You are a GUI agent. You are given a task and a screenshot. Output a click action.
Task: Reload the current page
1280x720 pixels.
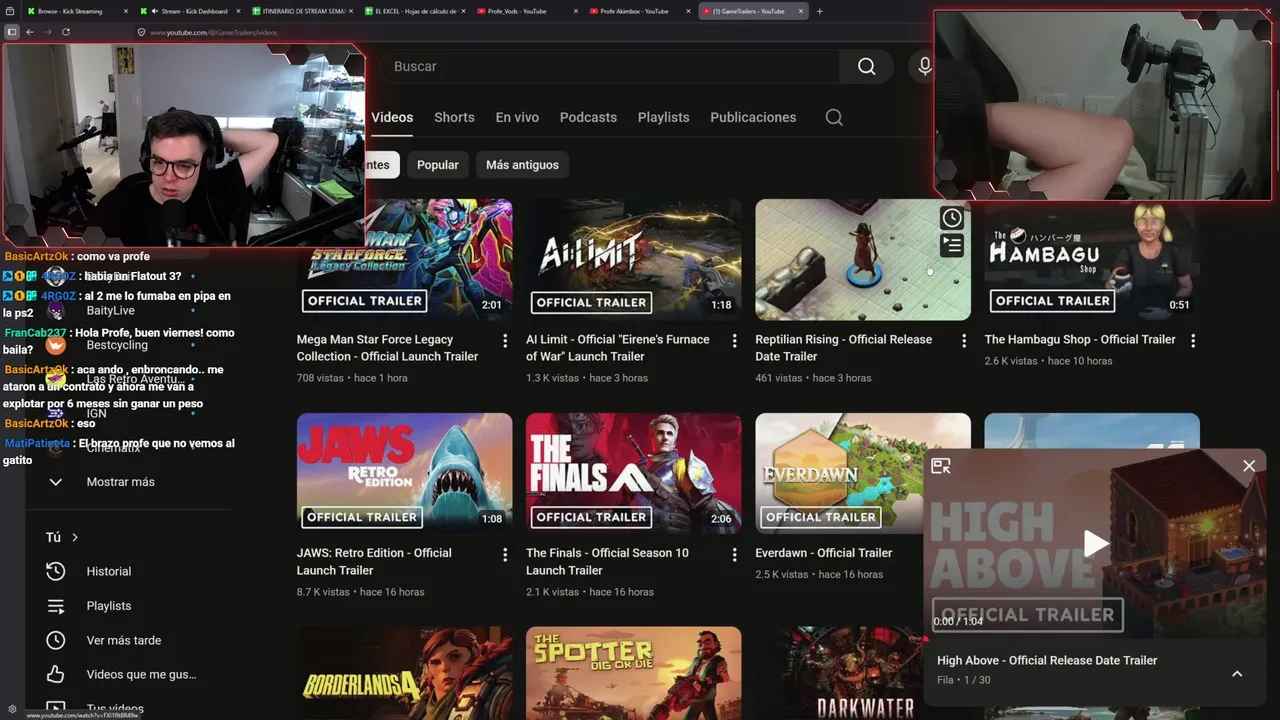point(66,32)
